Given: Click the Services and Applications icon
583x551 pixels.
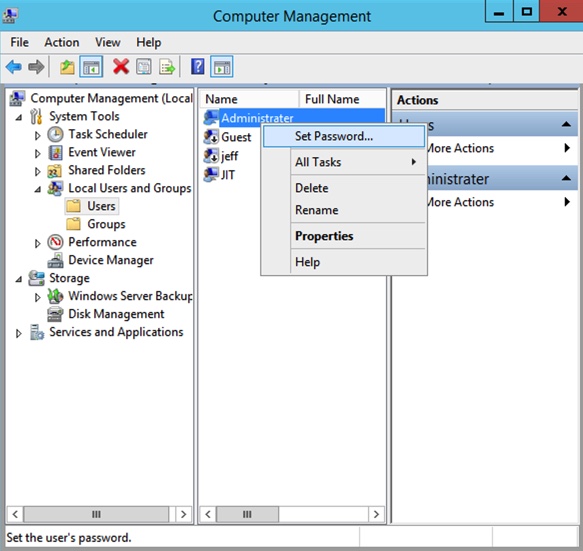Looking at the screenshot, I should point(37,332).
